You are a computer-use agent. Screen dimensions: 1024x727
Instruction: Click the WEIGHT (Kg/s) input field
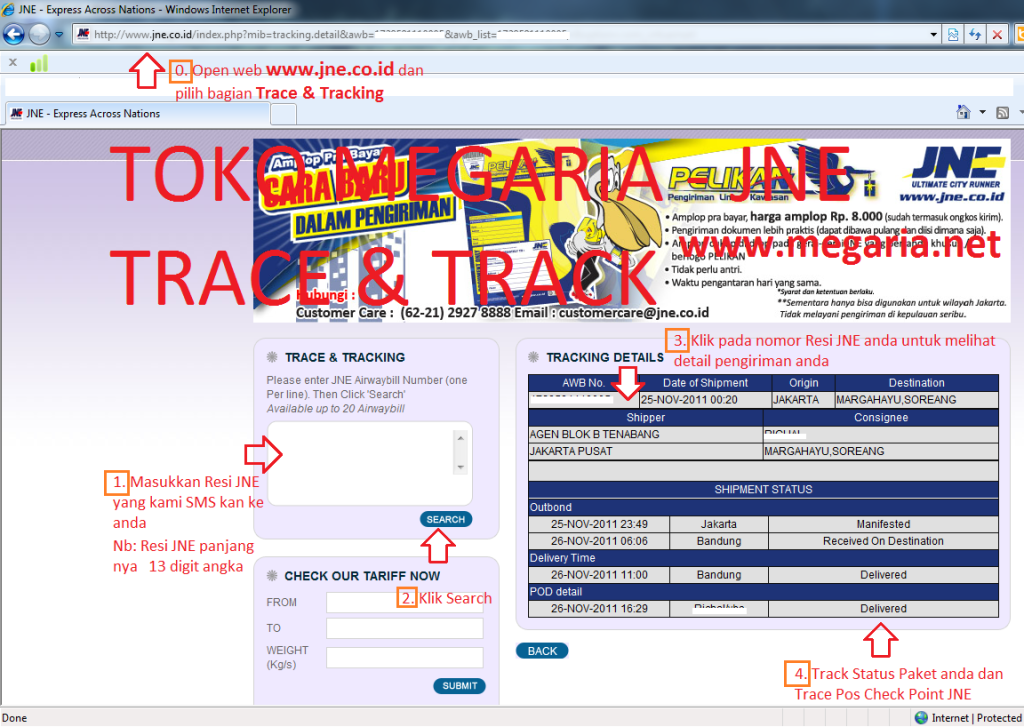(x=405, y=657)
